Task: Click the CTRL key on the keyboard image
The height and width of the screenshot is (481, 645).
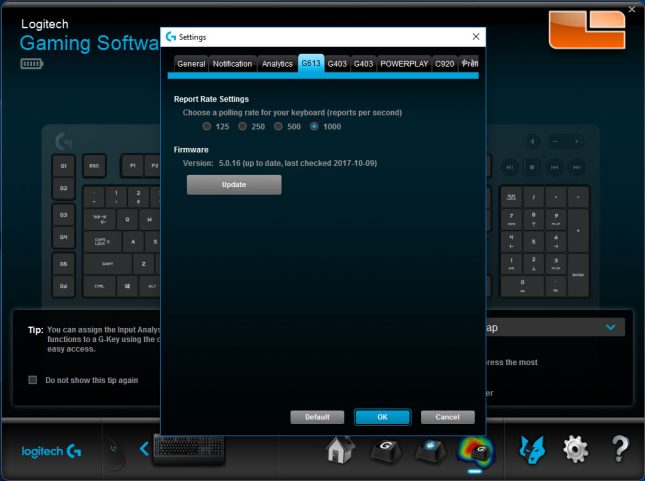Action: pyautogui.click(x=99, y=286)
